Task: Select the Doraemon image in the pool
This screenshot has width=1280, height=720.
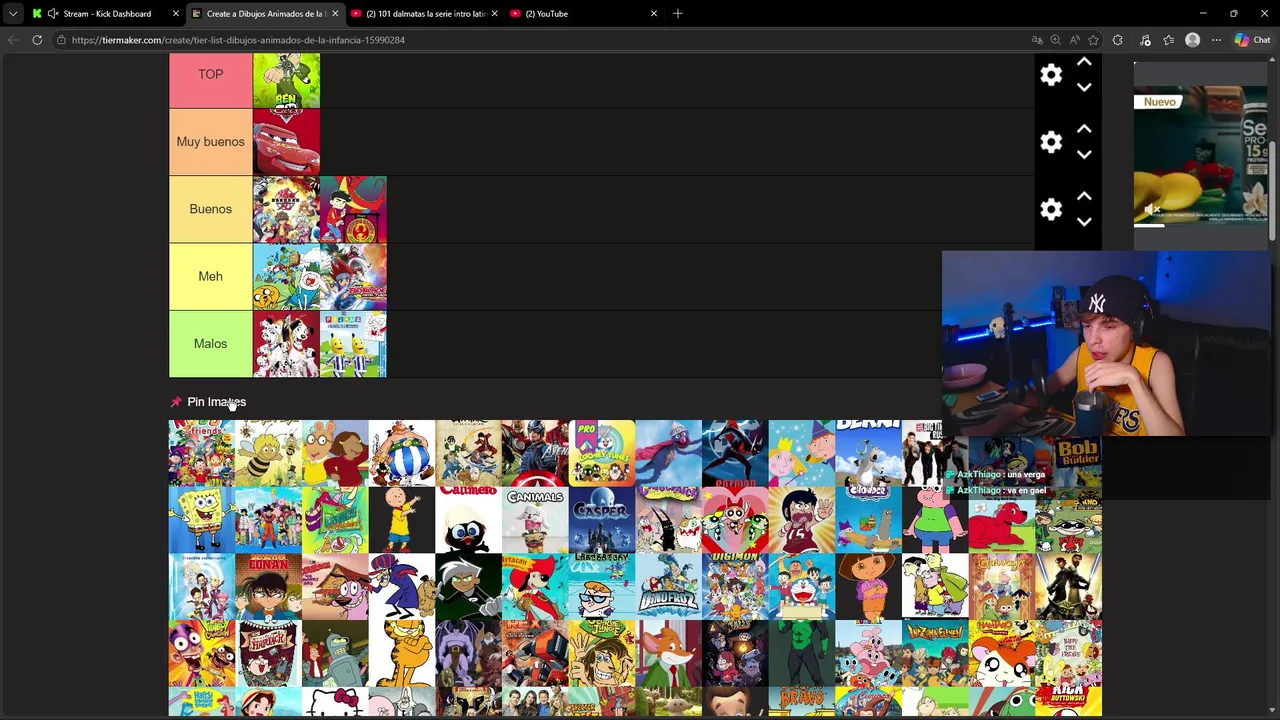Action: click(x=801, y=586)
